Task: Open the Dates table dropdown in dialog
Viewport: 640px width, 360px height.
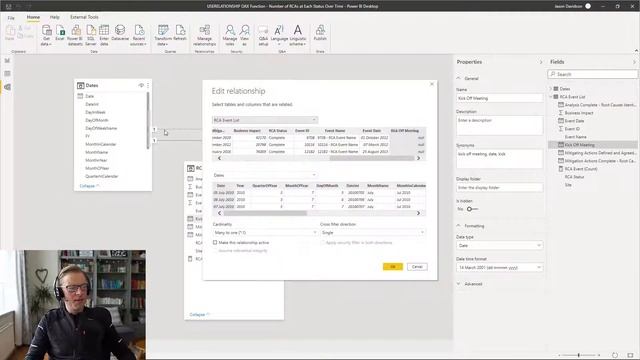Action: click(265, 175)
